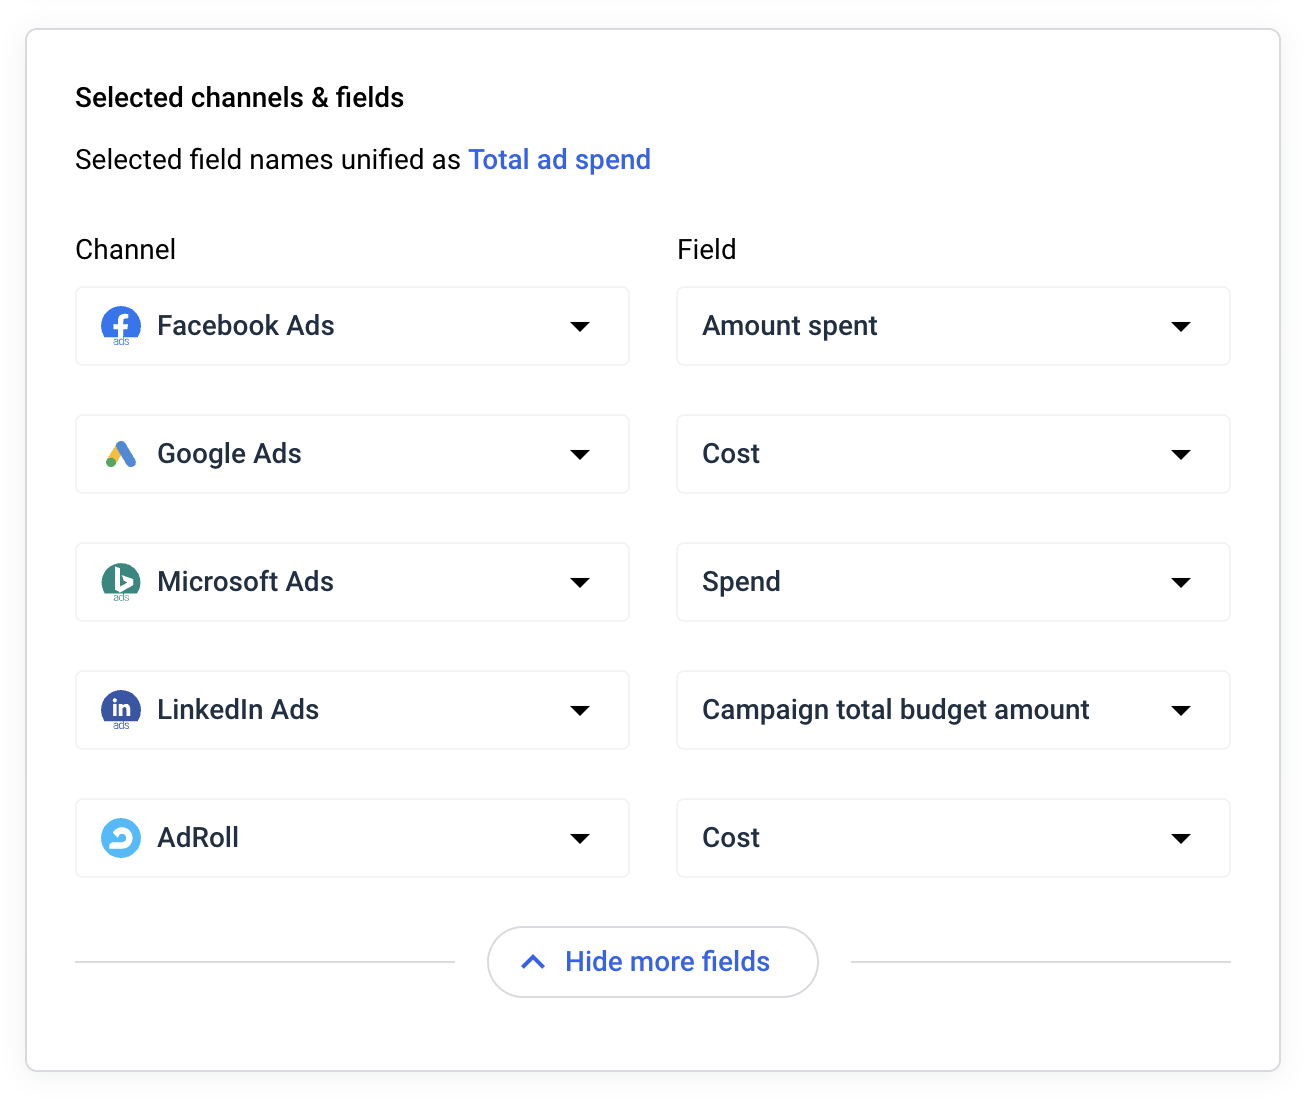Open the Cost dropdown for AdRoll
The image size is (1306, 1106).
click(1181, 838)
